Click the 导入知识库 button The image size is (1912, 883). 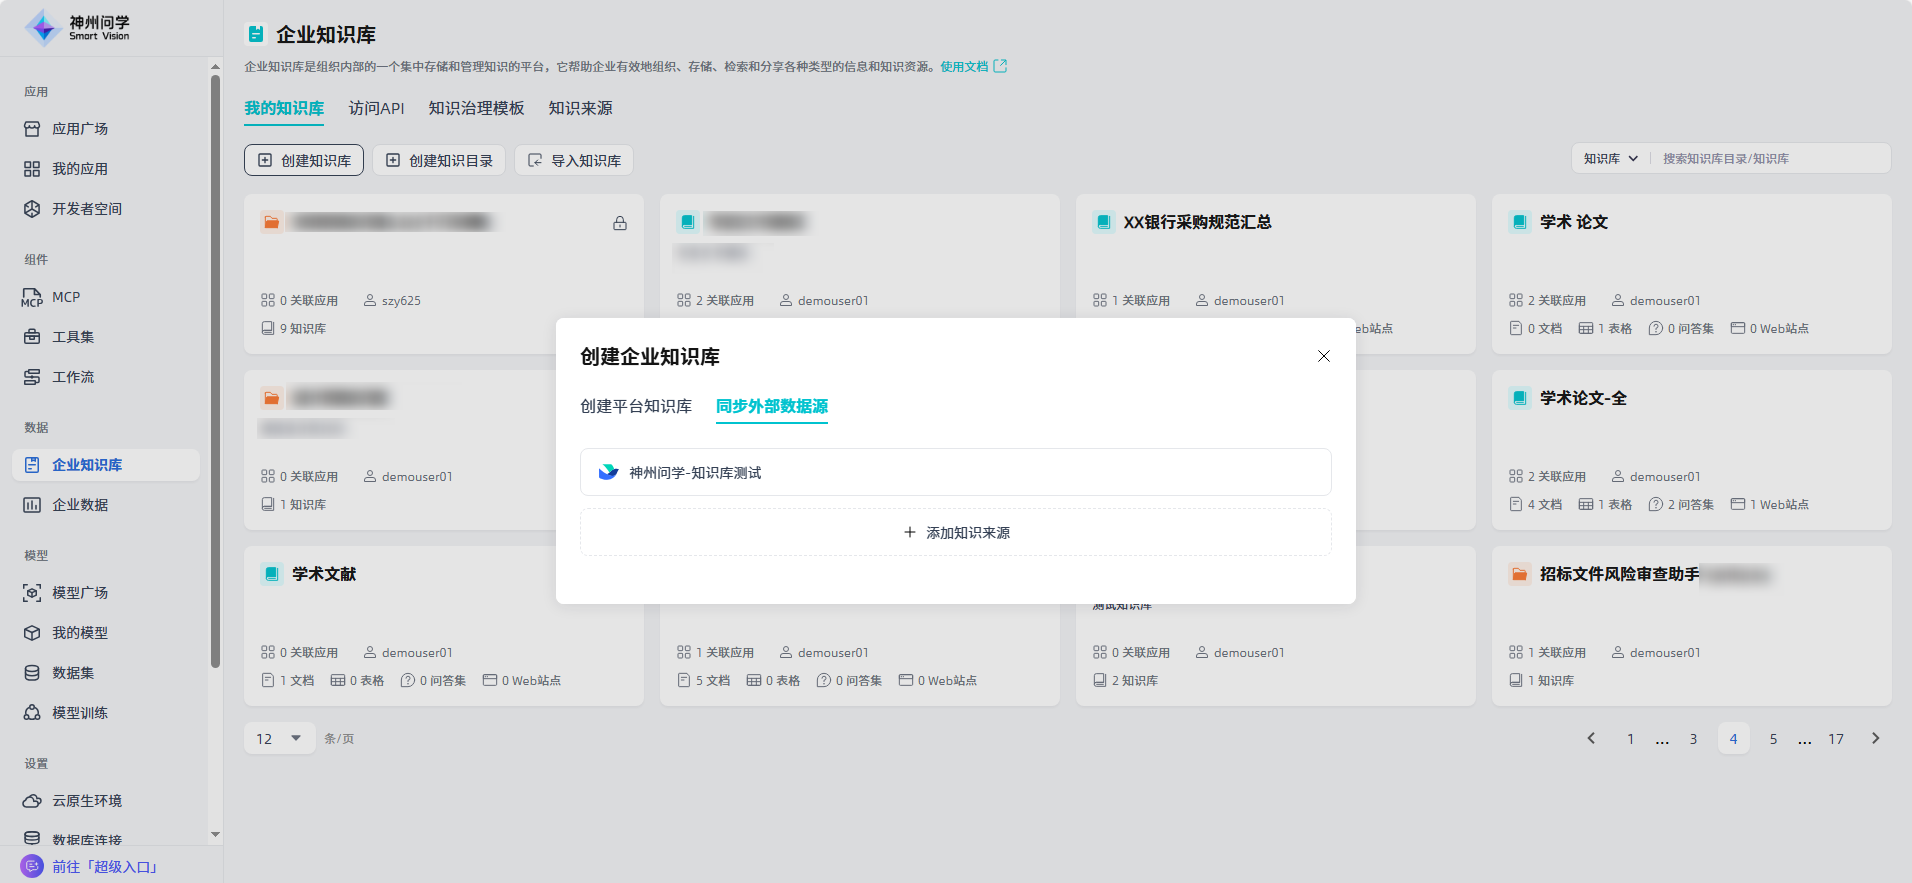point(574,160)
